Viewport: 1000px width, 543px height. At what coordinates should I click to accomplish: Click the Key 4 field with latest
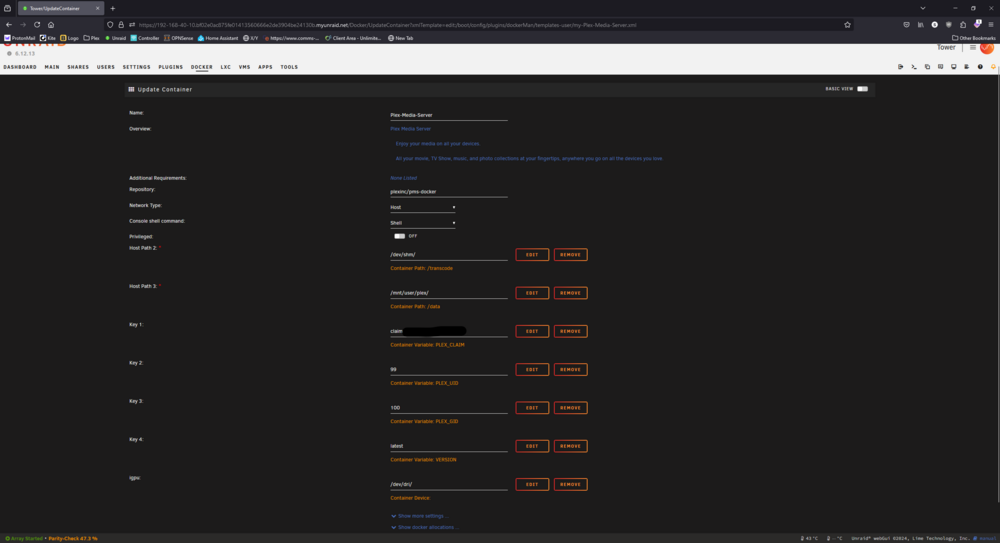point(449,446)
